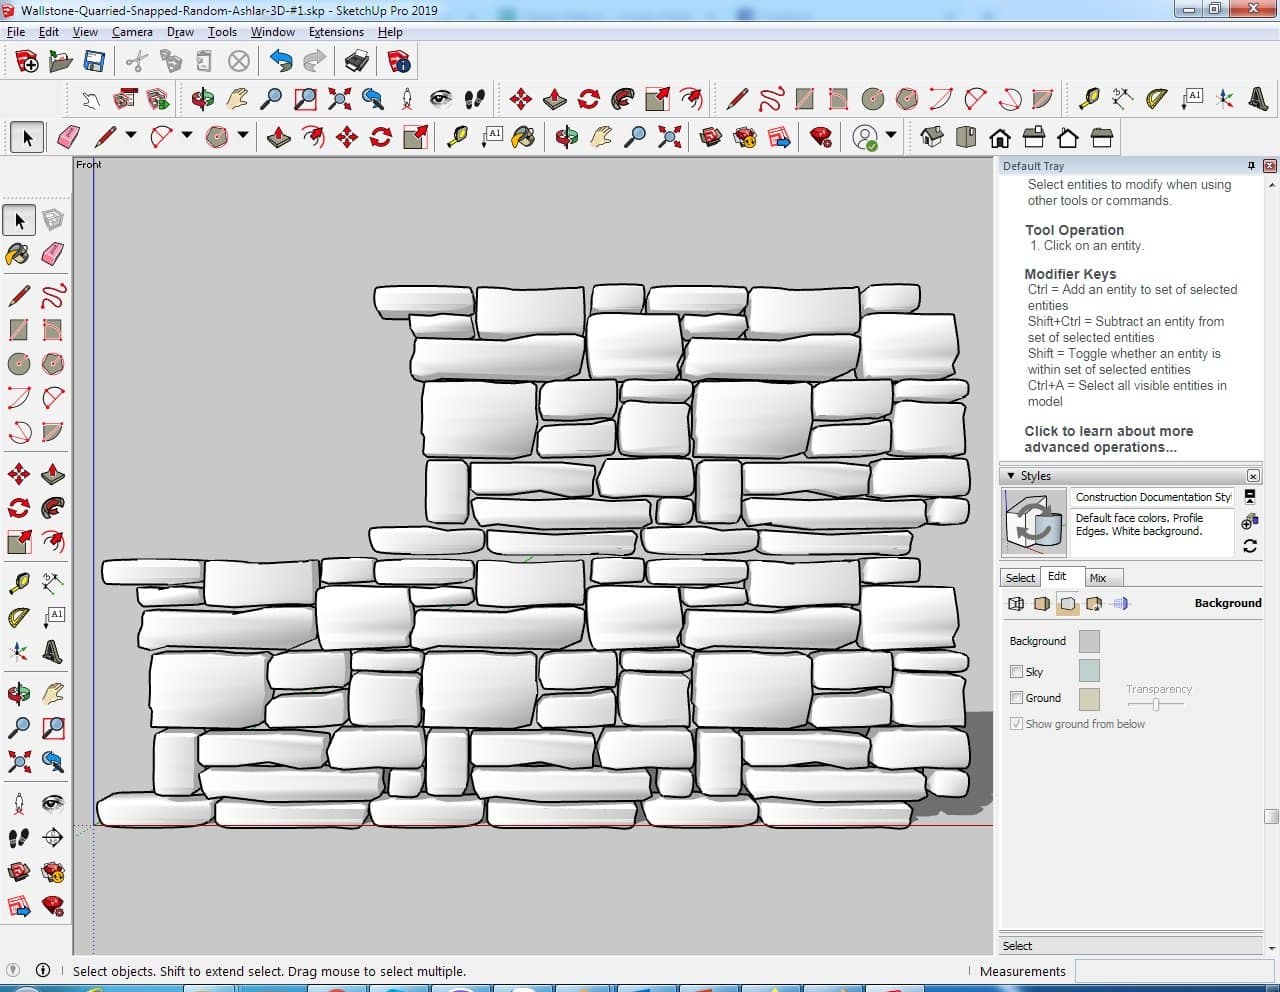The height and width of the screenshot is (992, 1280).
Task: Select the Paint Bucket tool in left toolbar
Action: click(x=18, y=254)
